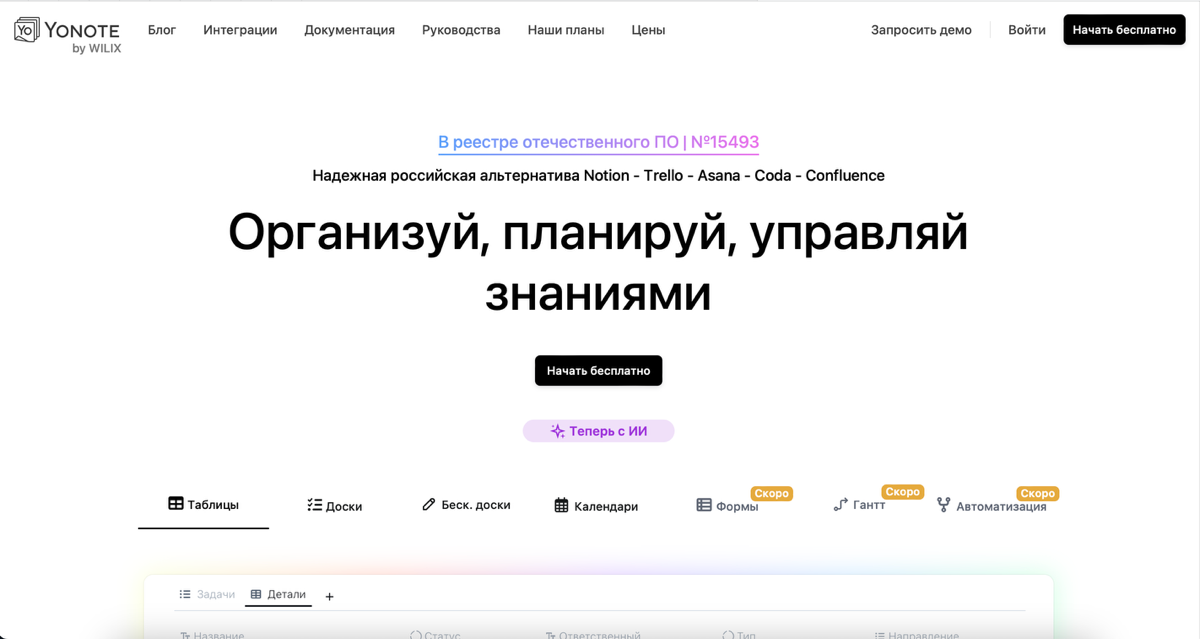Select the Таблицы tab
The image size is (1200, 639).
pyautogui.click(x=203, y=504)
